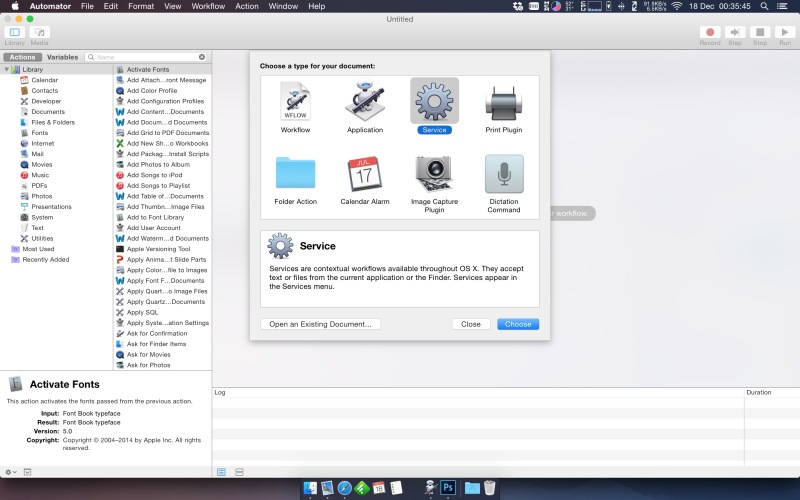800x500 pixels.
Task: Open the Help menu
Action: pyautogui.click(x=316, y=6)
